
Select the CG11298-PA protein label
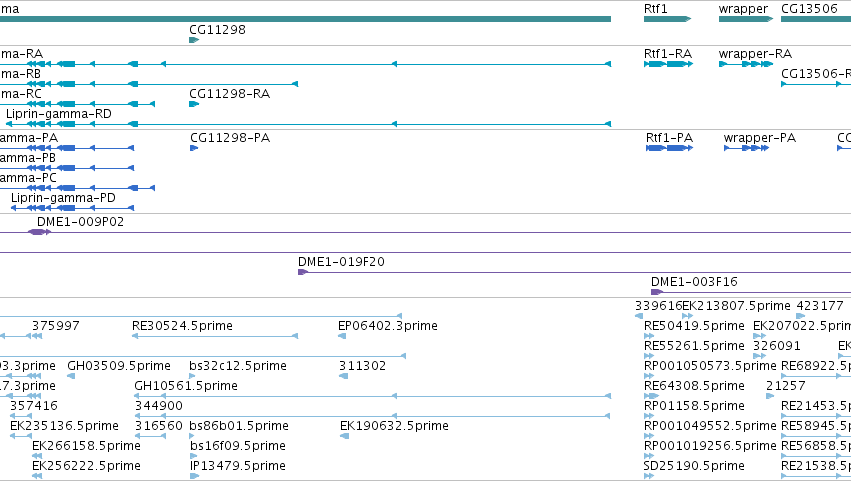point(230,137)
